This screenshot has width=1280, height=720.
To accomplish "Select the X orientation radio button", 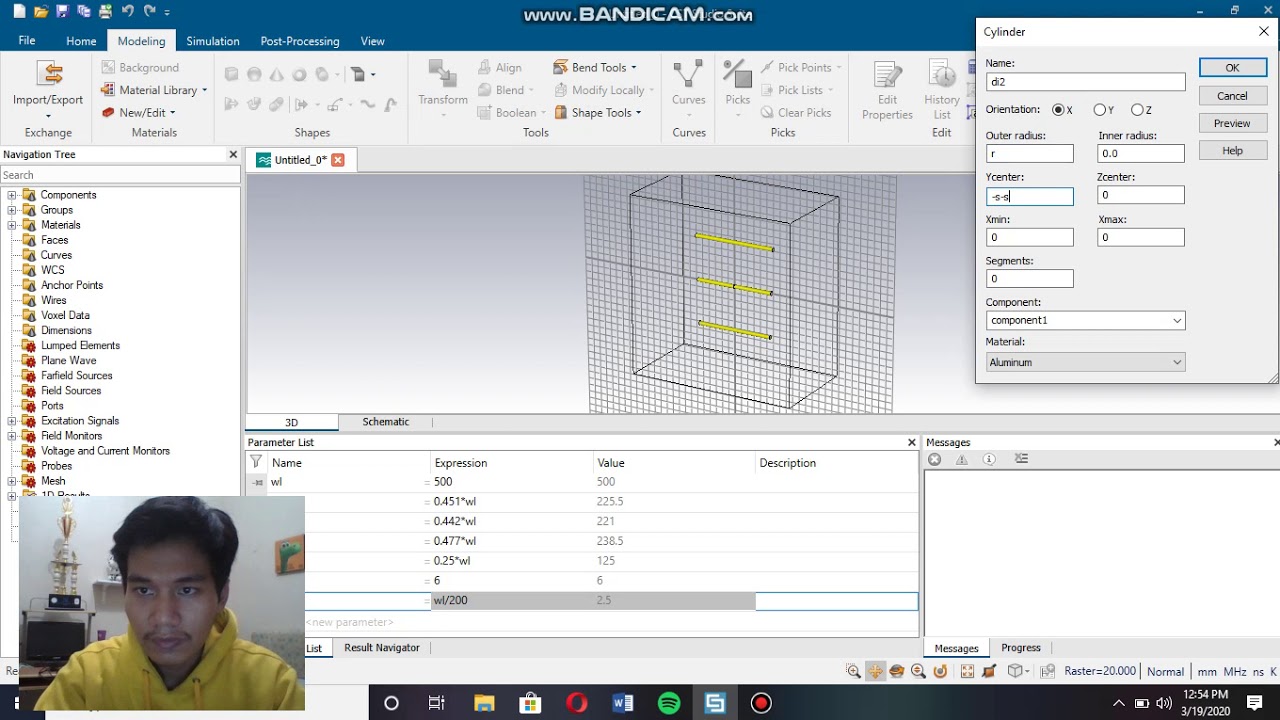I will [1058, 110].
